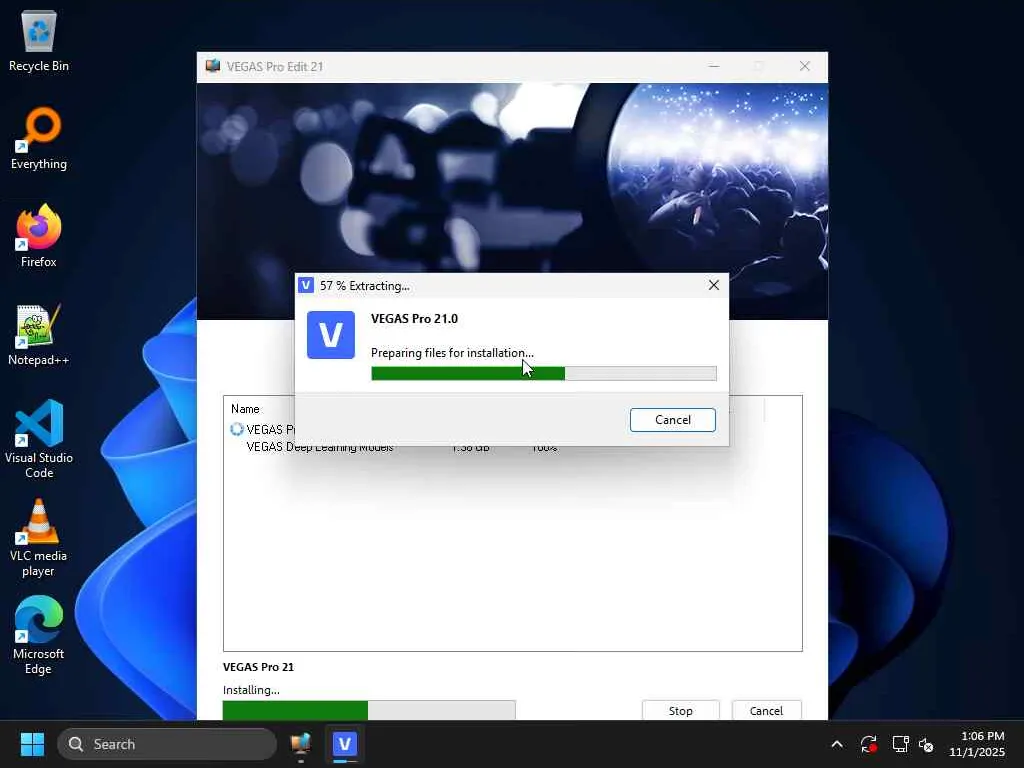Close the 57 % Extracting dialog

[714, 285]
